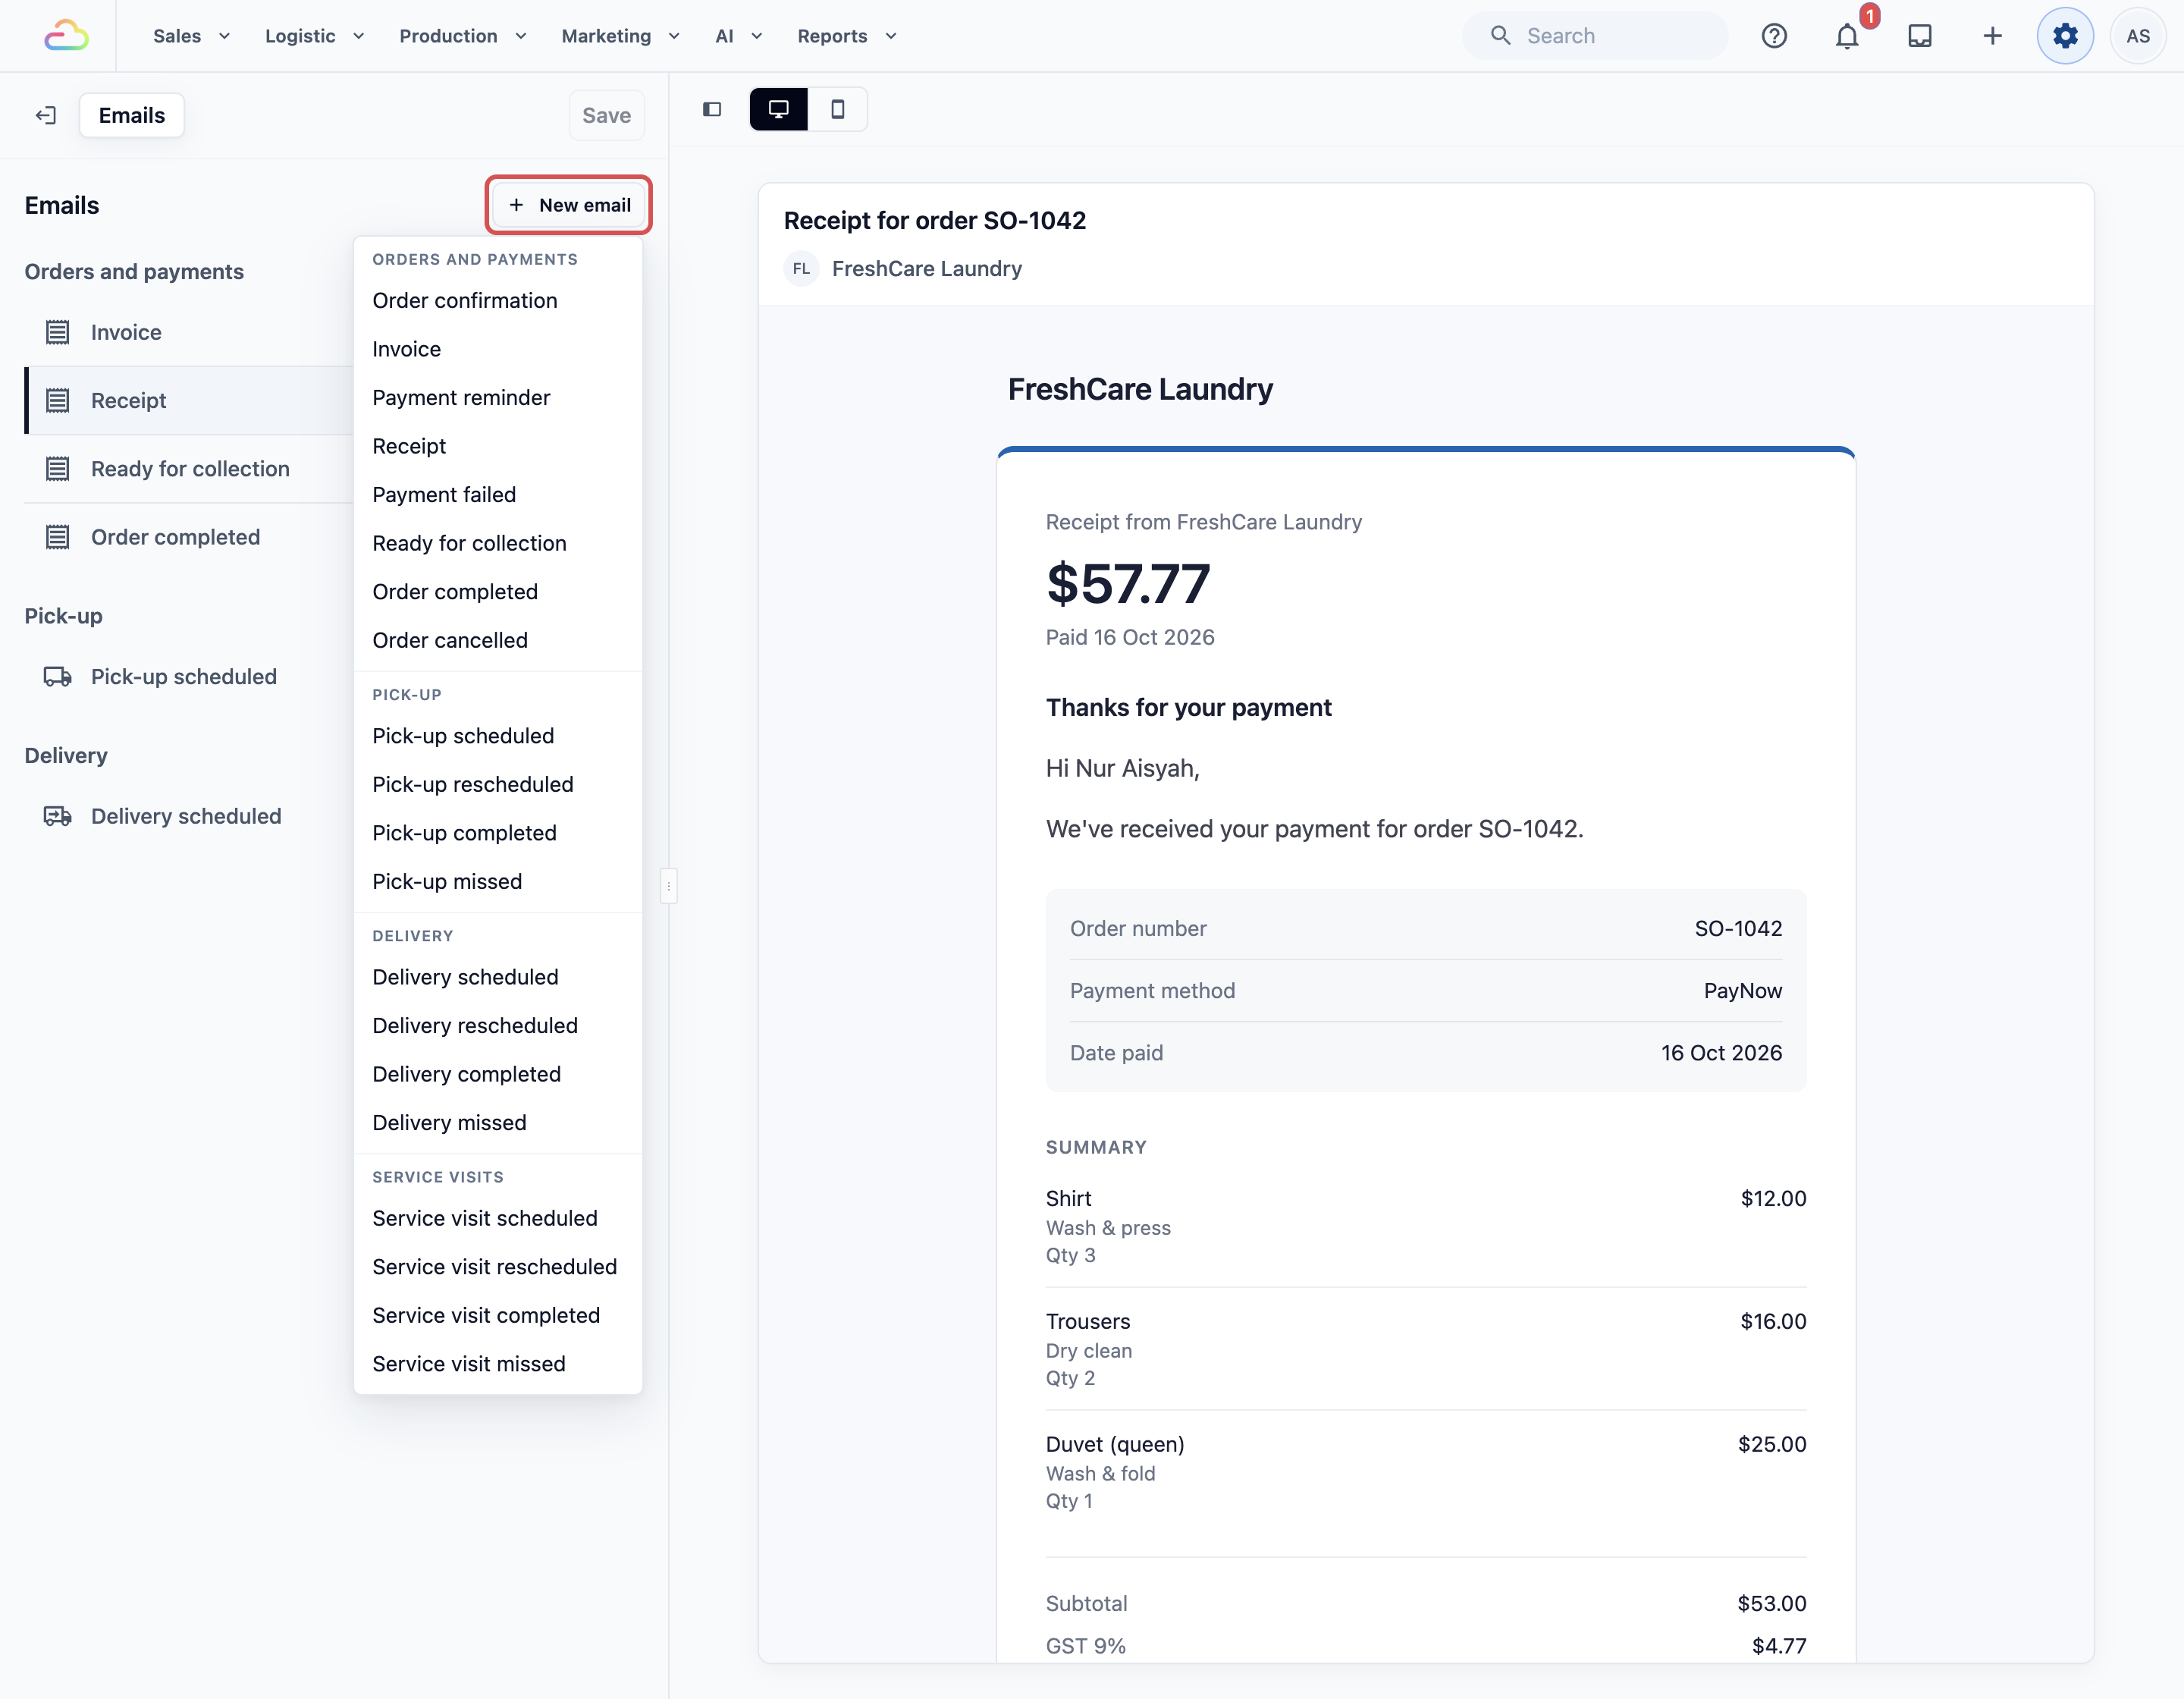This screenshot has height=1699, width=2184.
Task: Click the cloud logo home icon
Action: pos(67,36)
